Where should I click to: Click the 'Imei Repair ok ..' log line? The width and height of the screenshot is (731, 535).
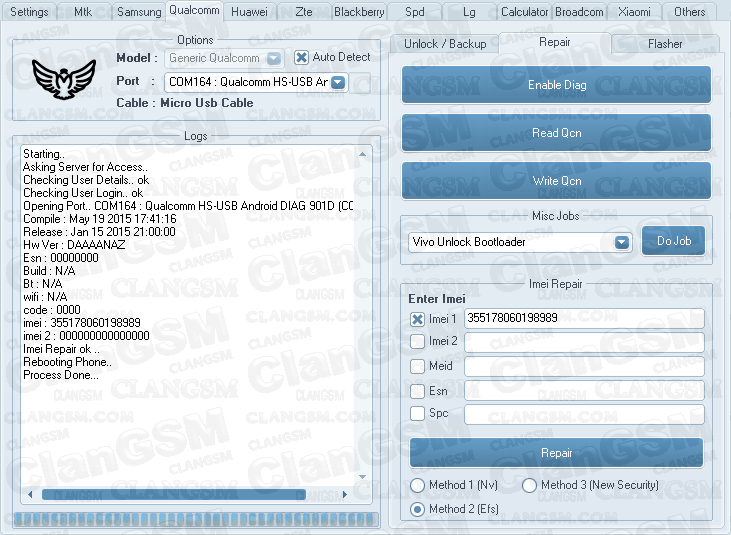61,349
